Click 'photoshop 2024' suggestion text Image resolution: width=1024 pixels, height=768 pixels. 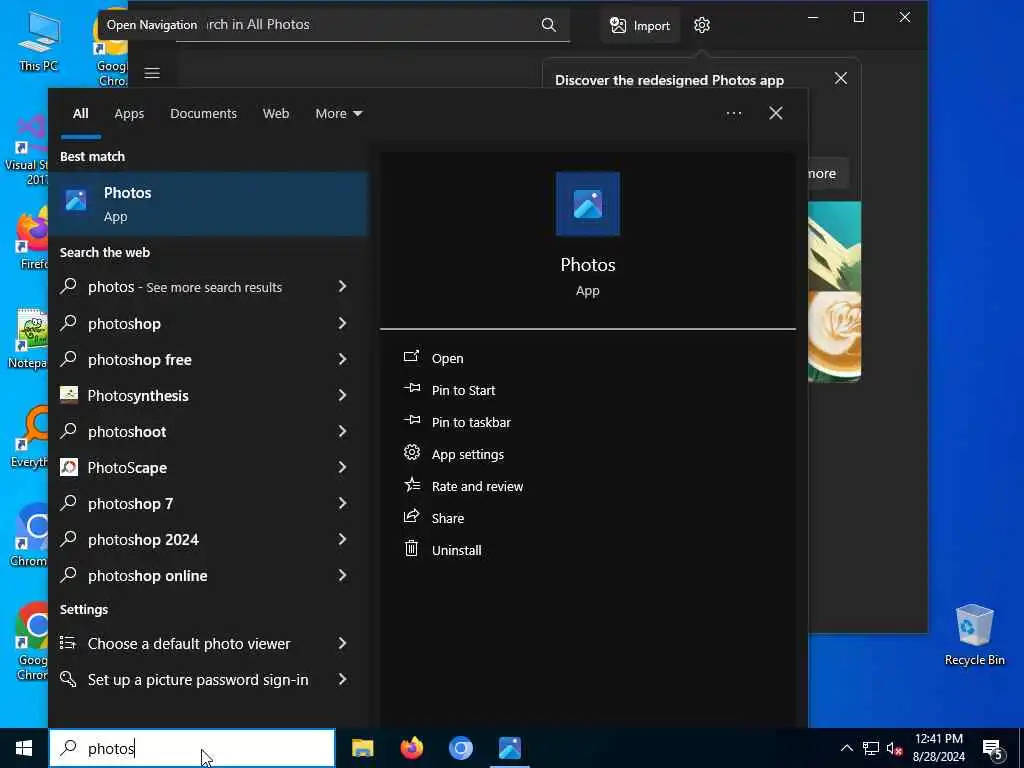pyautogui.click(x=143, y=540)
